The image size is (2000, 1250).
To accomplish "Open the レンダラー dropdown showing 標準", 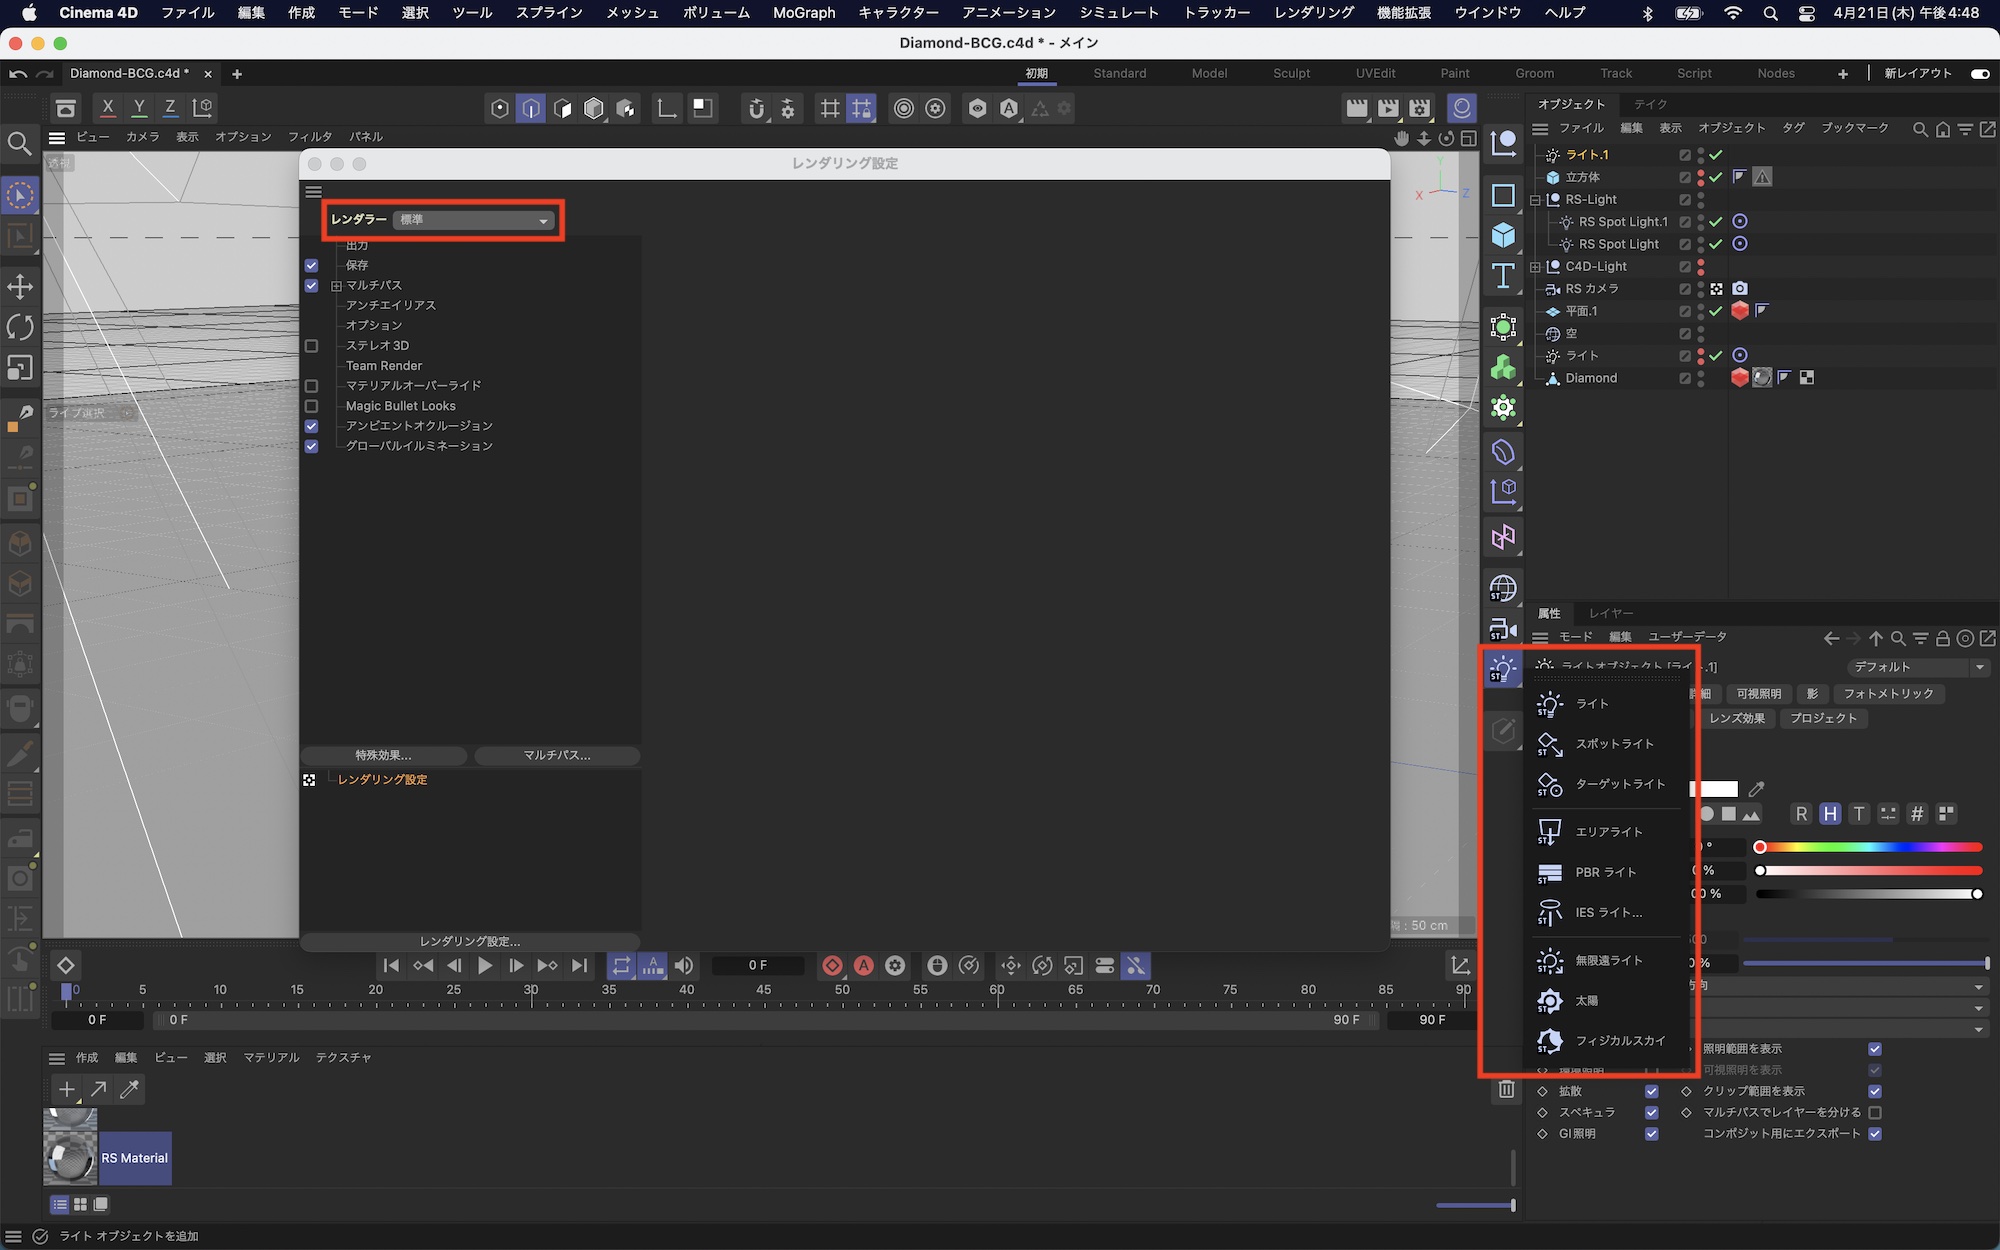I will (x=474, y=220).
